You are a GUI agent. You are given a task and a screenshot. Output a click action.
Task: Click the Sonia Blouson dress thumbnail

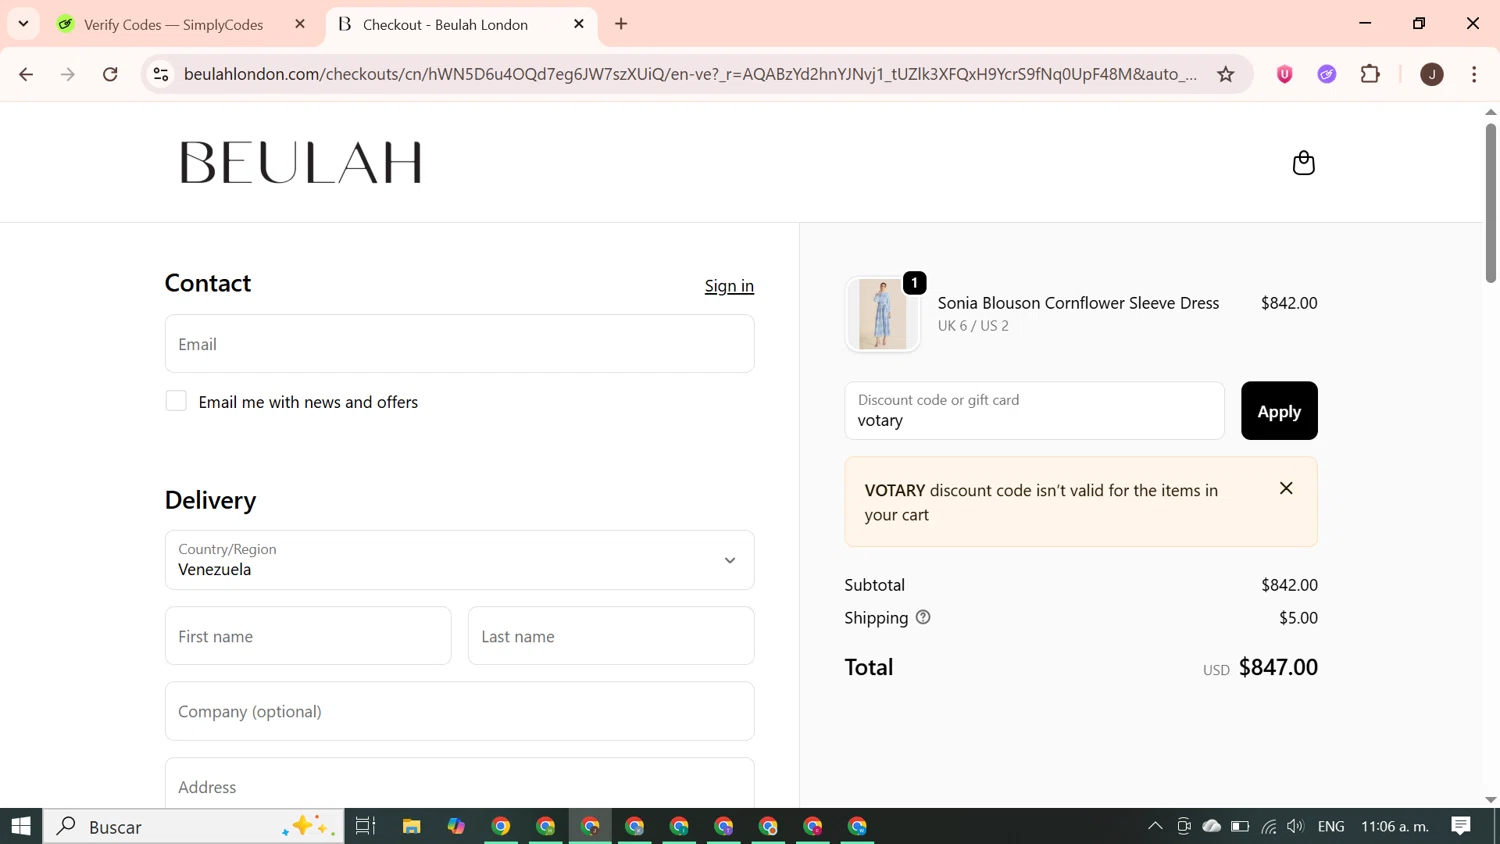tap(882, 314)
